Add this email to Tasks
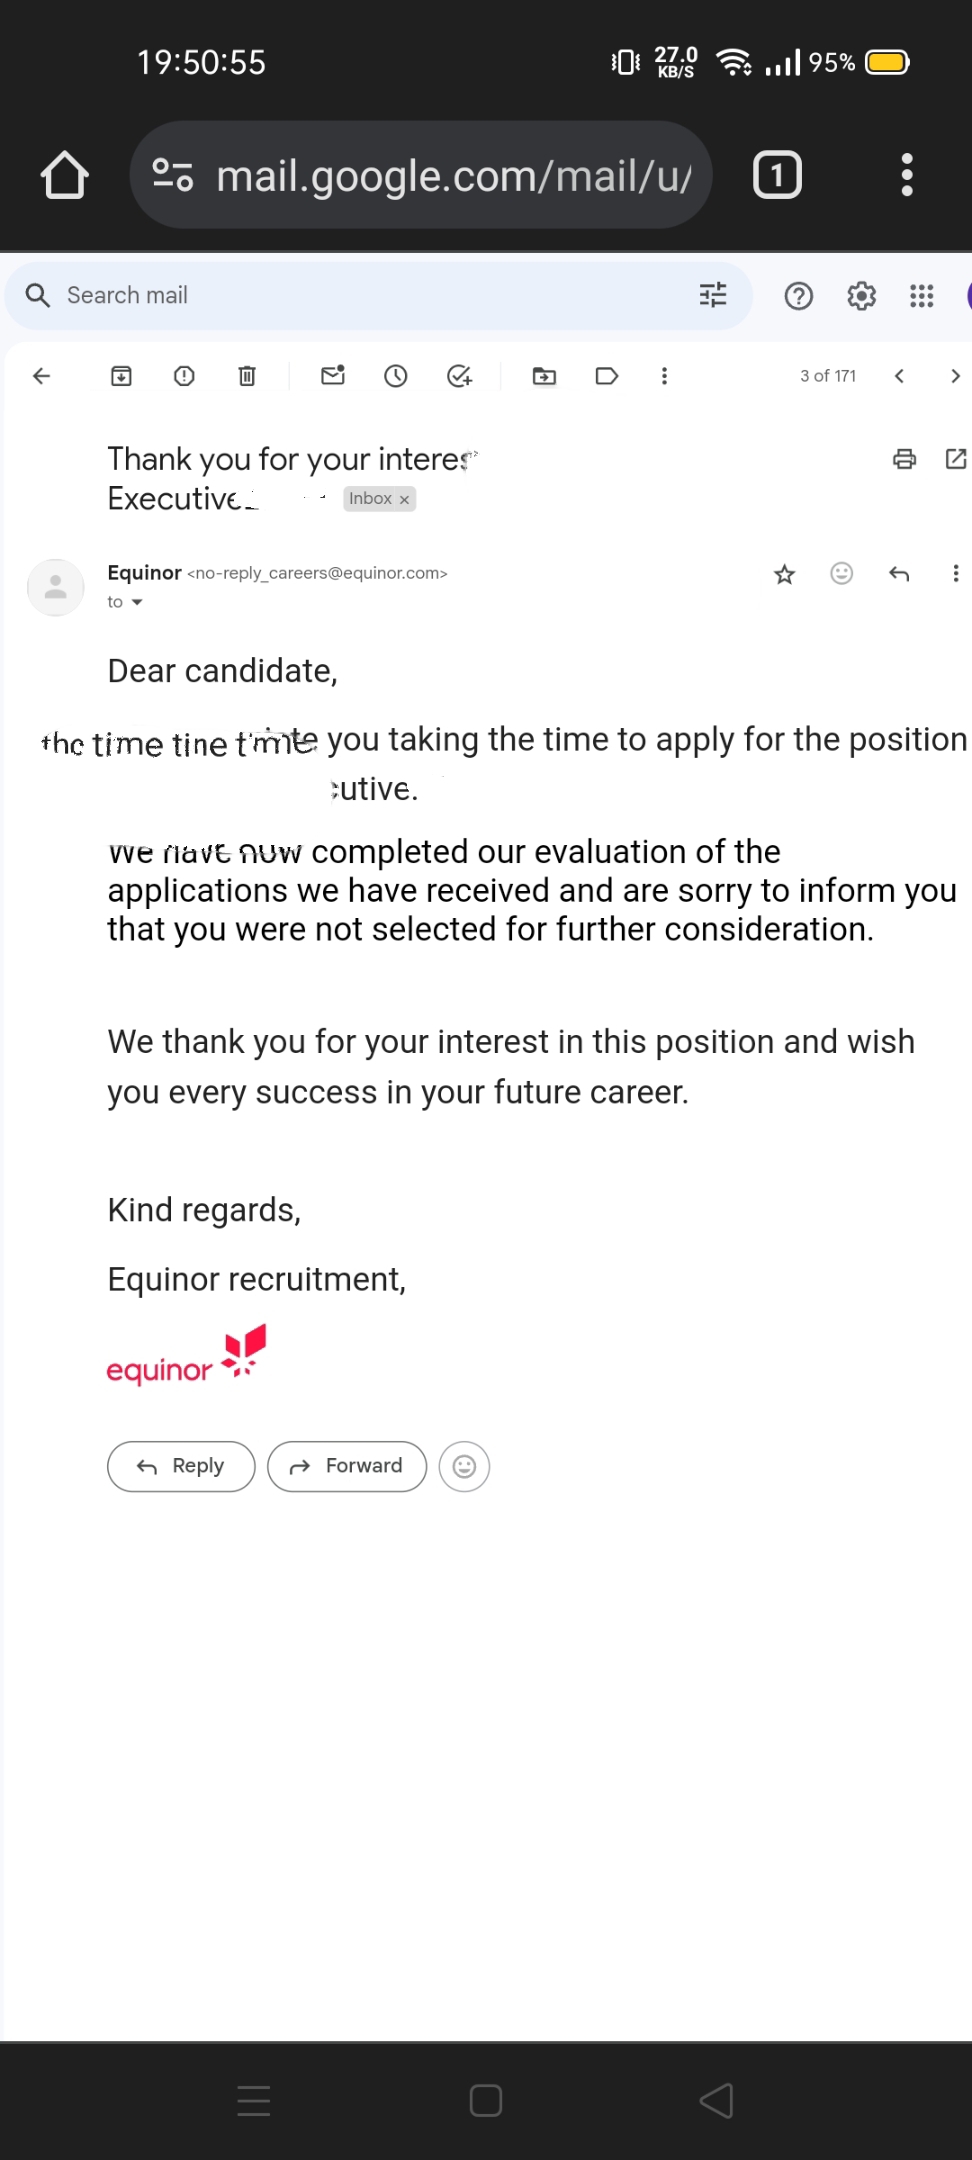The image size is (972, 2160). 459,376
